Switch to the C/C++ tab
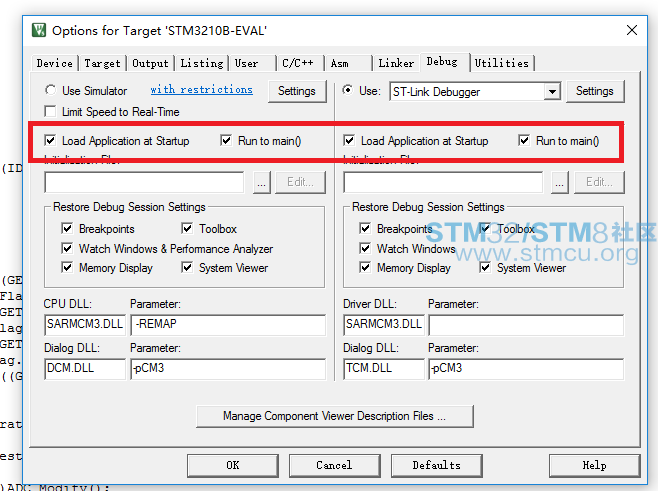 pyautogui.click(x=301, y=63)
